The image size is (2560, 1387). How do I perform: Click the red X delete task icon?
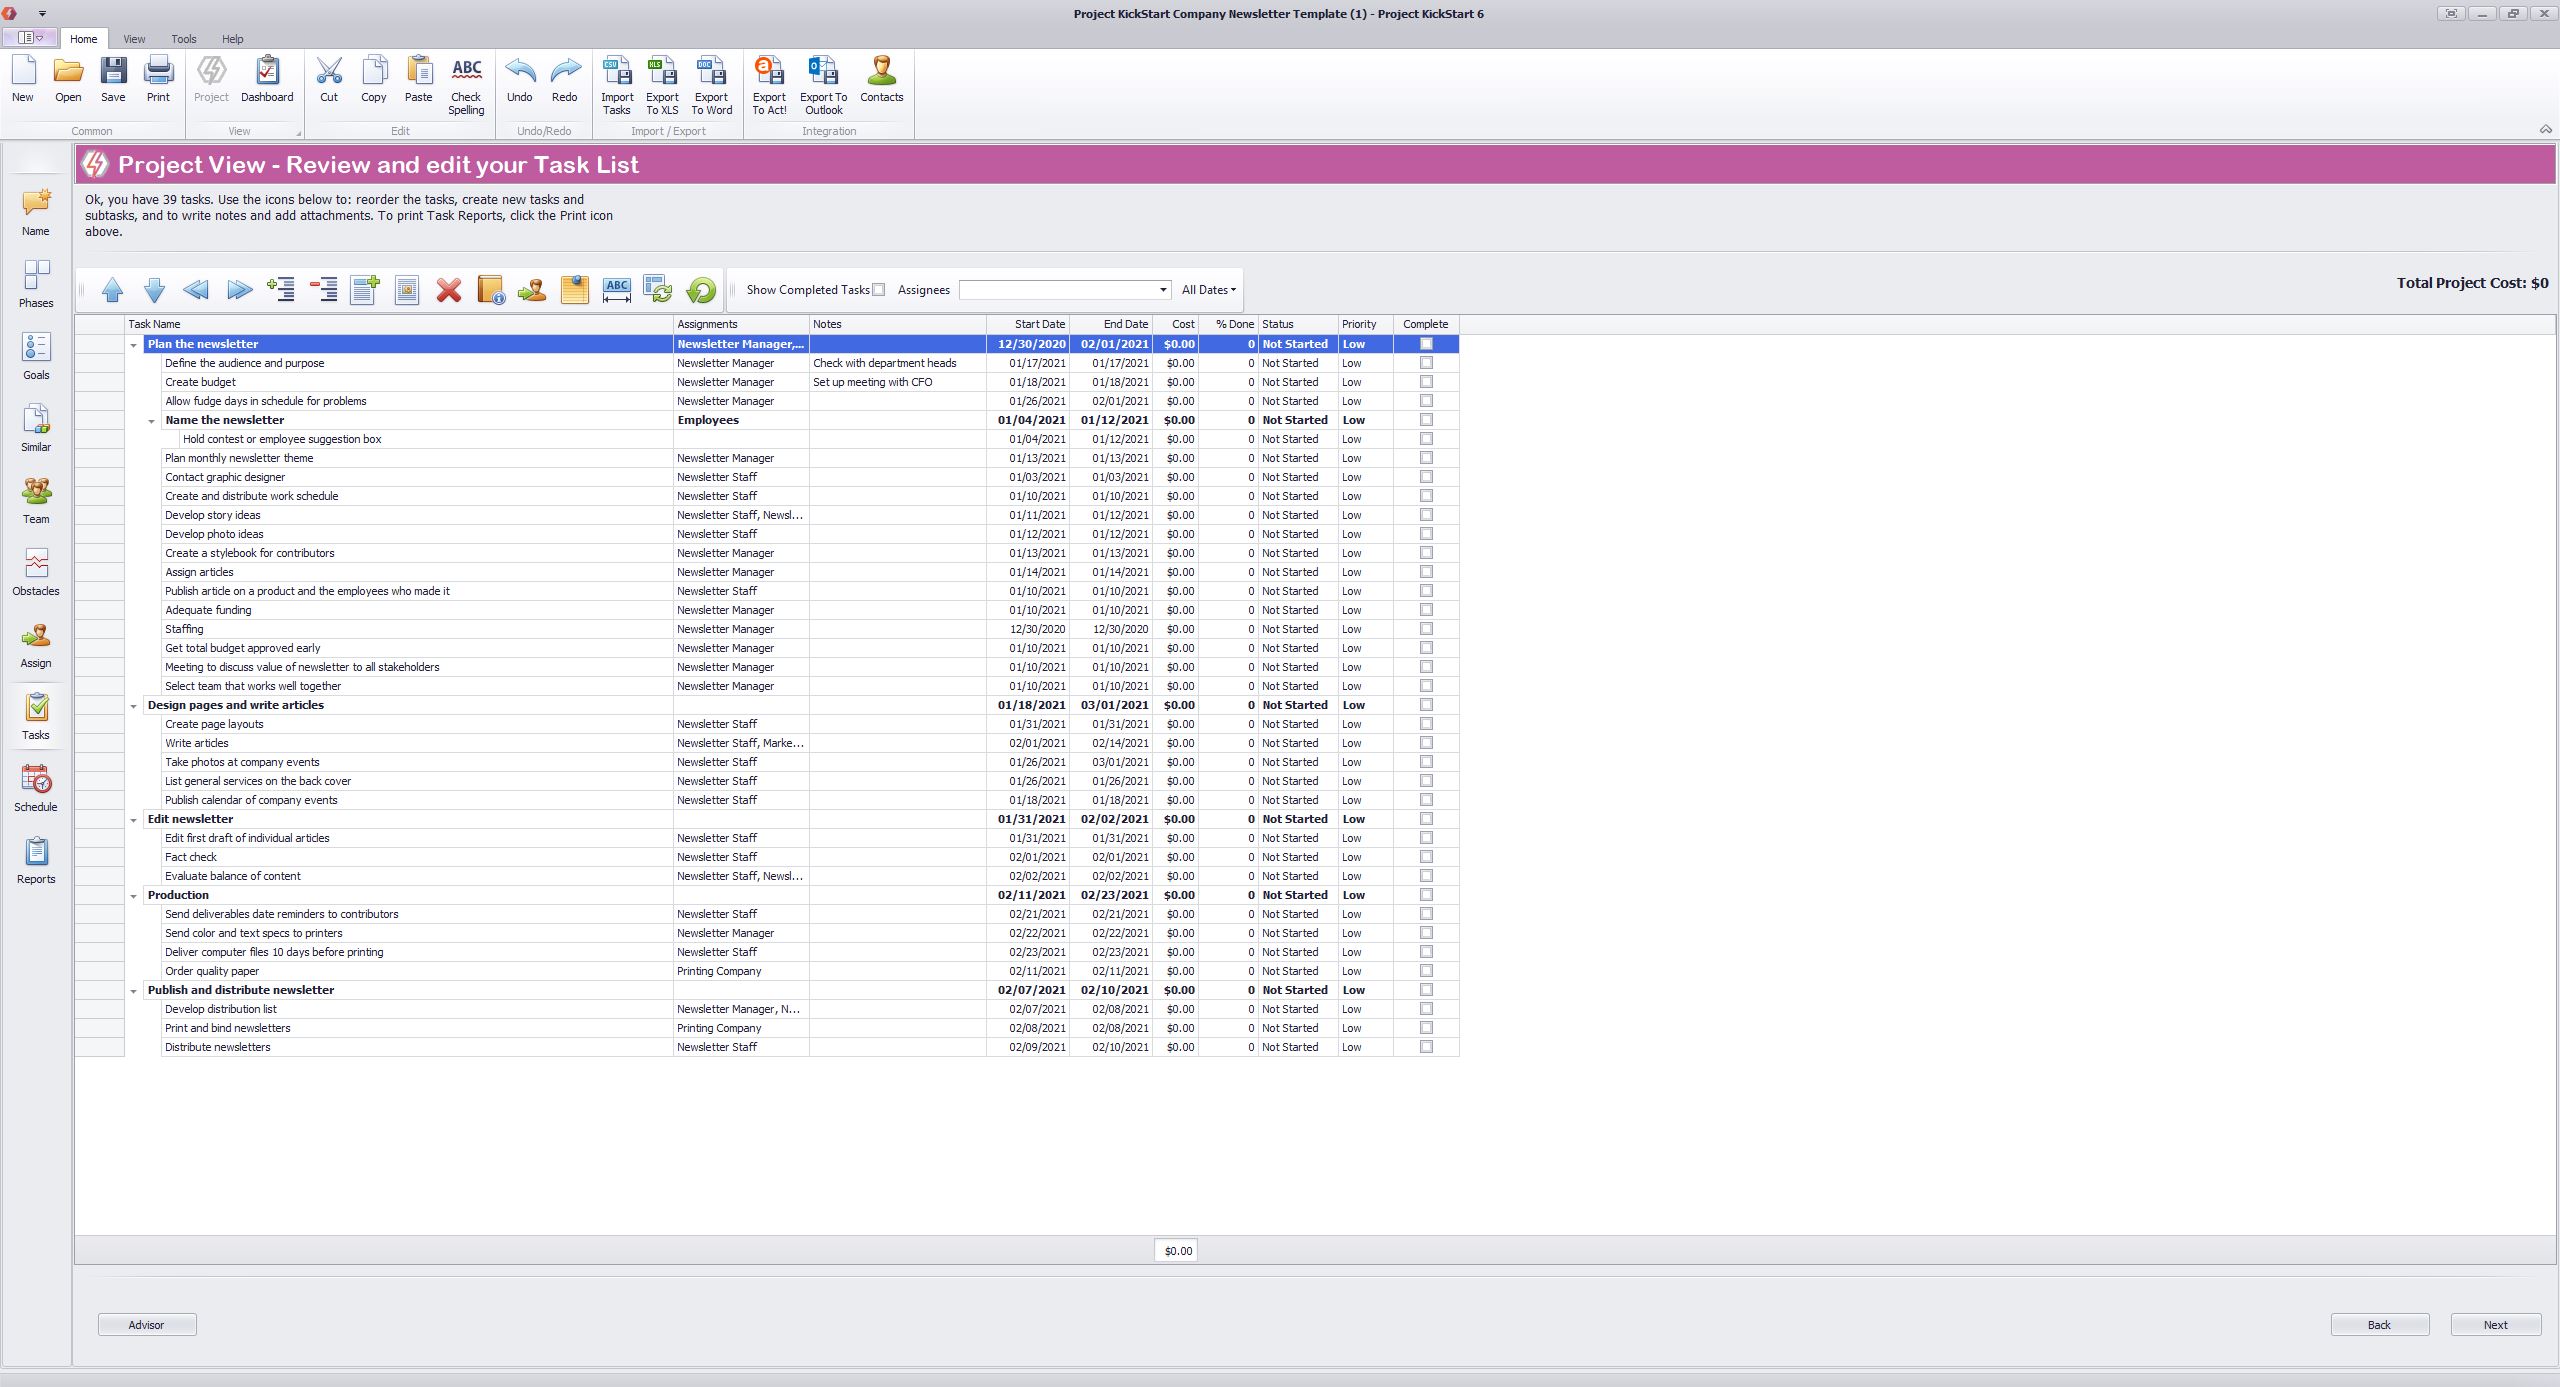449,290
